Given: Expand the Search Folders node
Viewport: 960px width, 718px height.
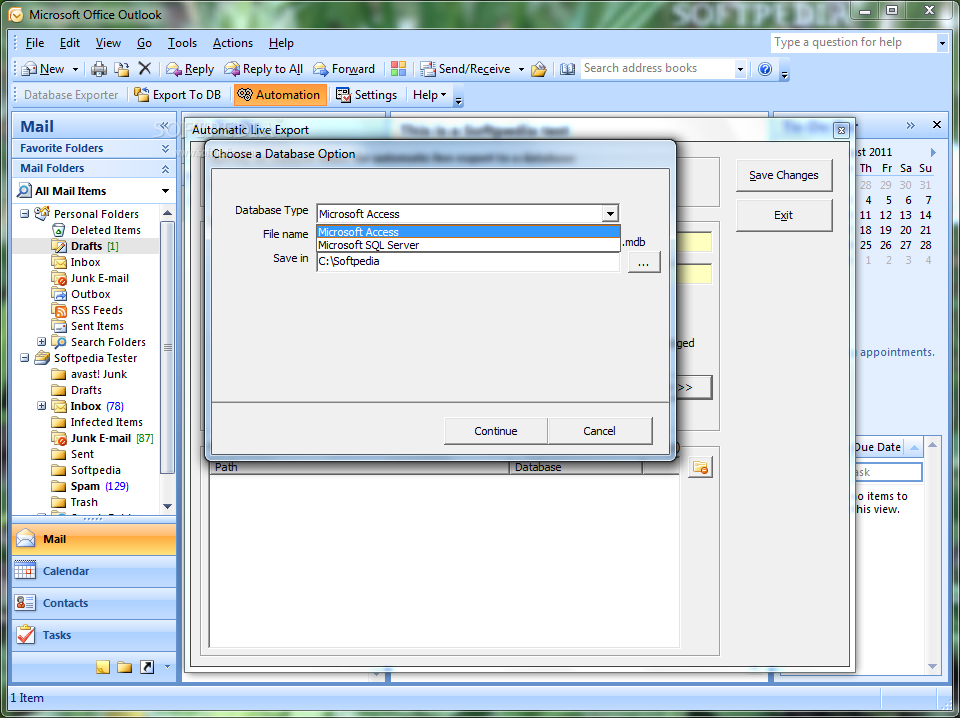Looking at the screenshot, I should tap(42, 342).
